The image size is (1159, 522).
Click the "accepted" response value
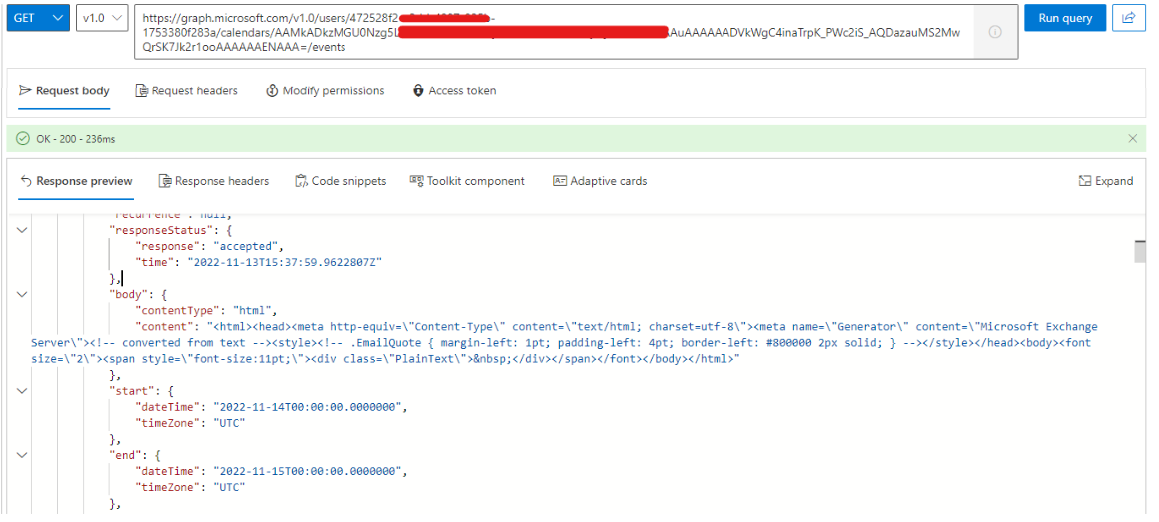243,246
